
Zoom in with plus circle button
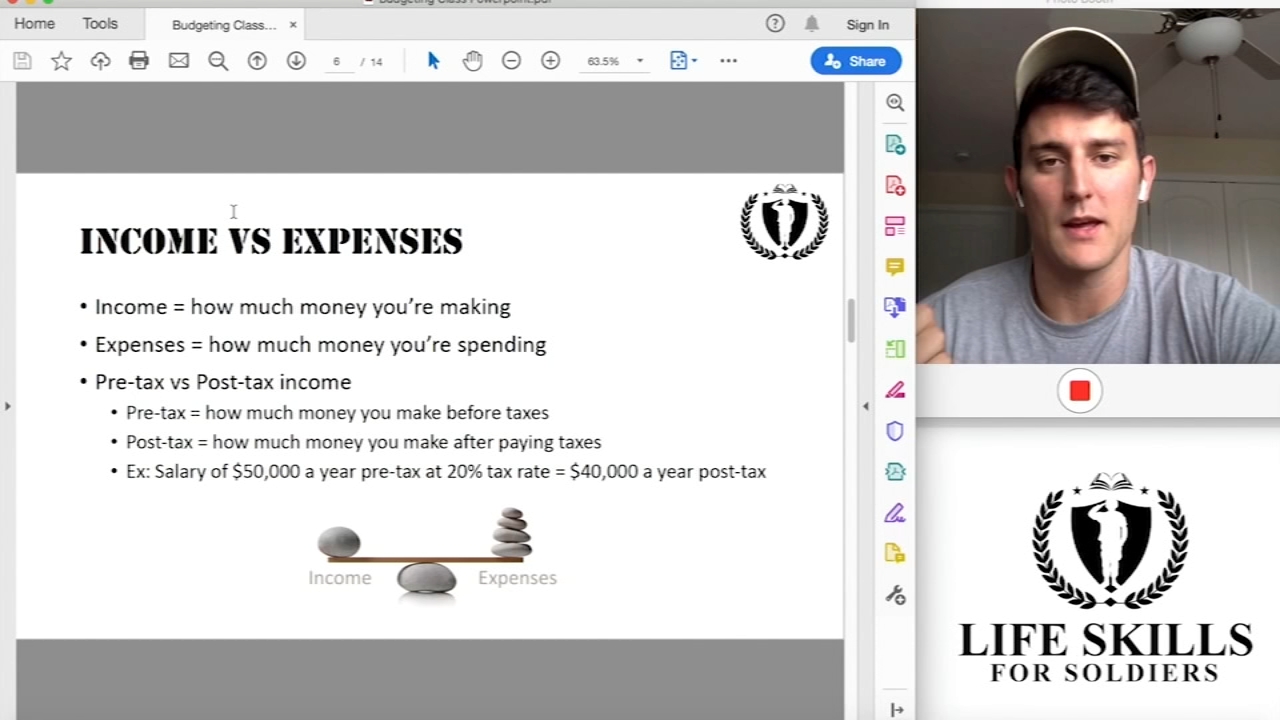(550, 61)
